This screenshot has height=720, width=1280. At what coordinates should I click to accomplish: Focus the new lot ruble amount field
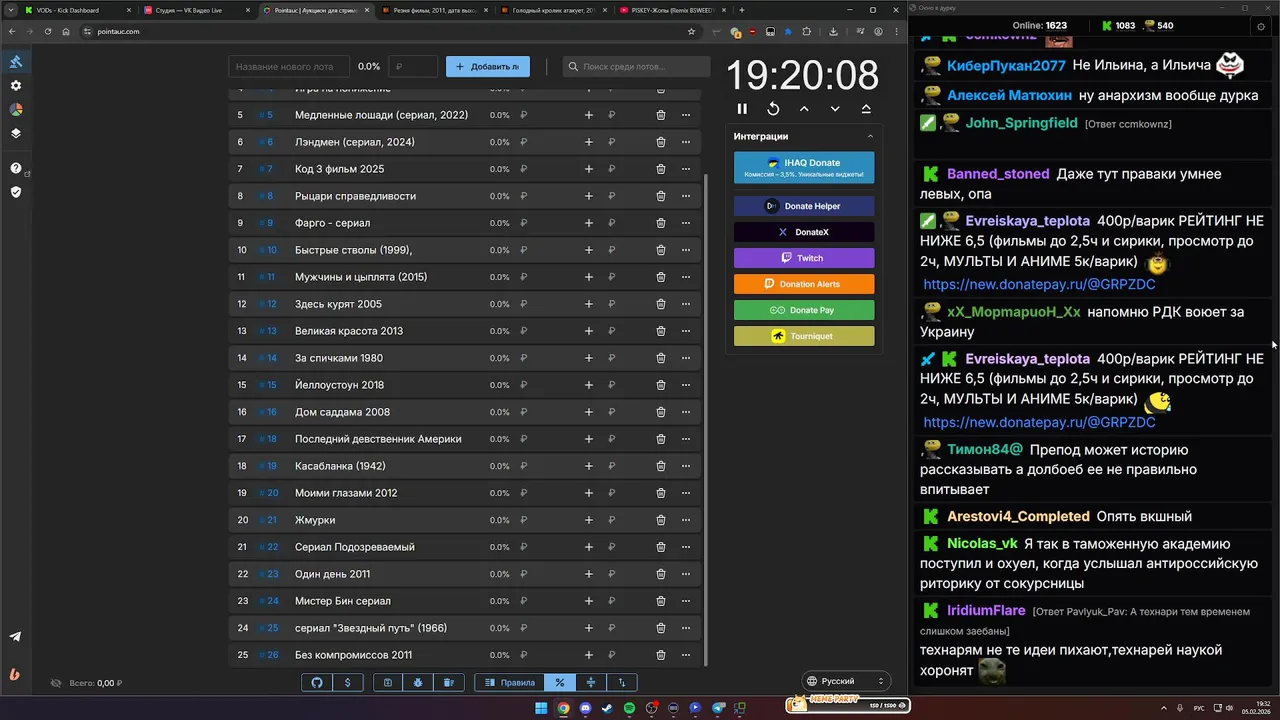(x=413, y=67)
